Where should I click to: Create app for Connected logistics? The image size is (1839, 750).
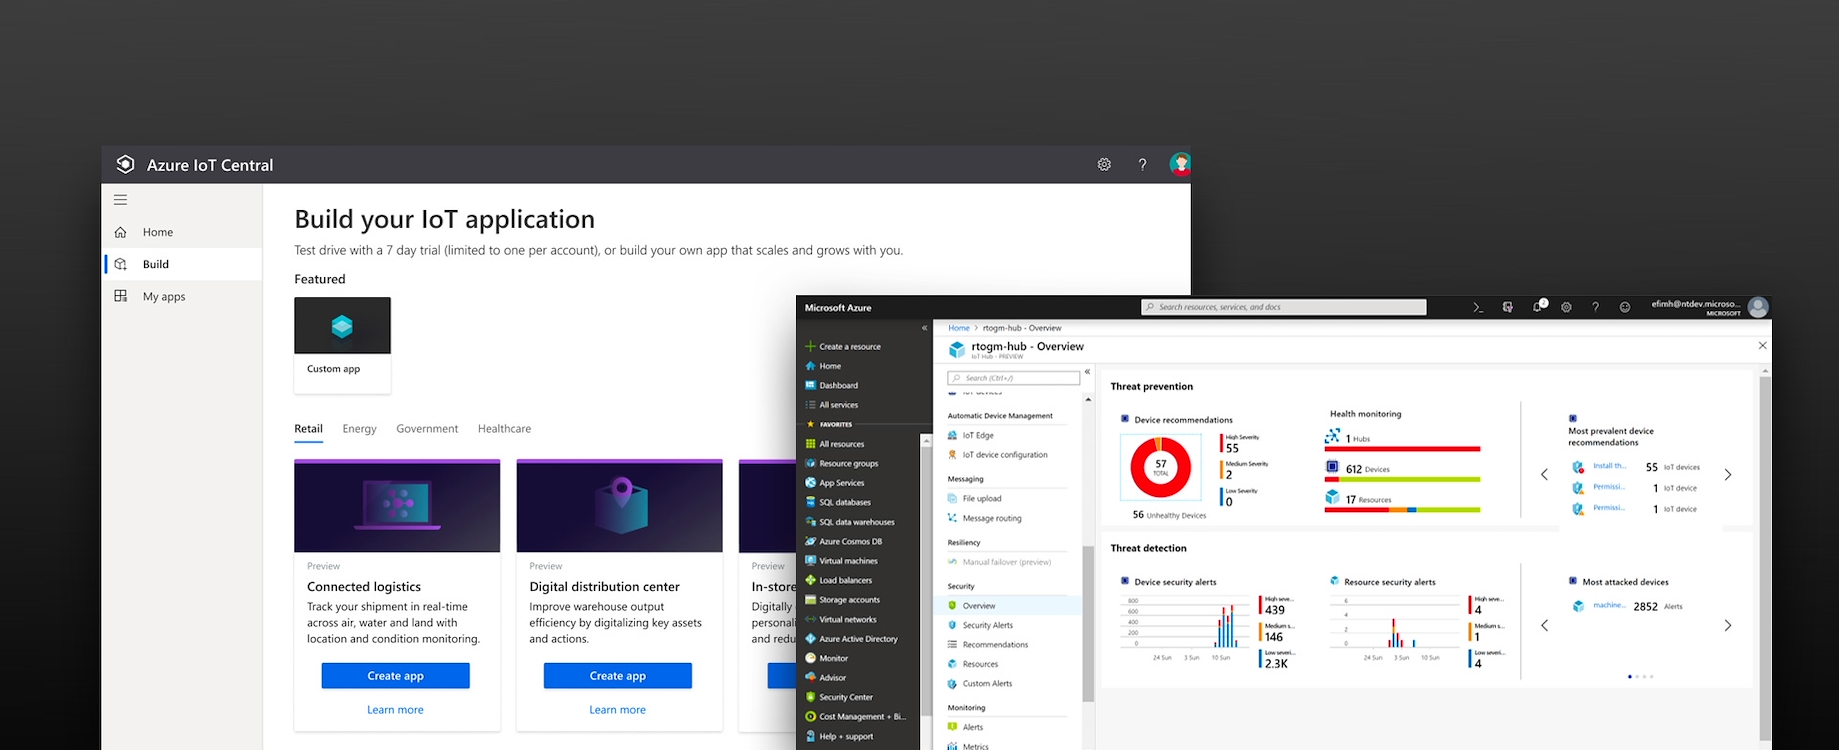[x=395, y=676]
